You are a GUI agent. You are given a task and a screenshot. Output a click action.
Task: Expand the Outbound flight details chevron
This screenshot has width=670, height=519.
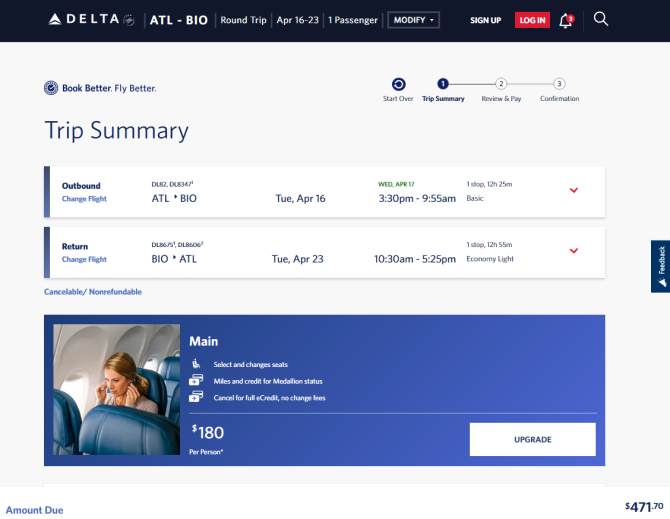pos(573,190)
